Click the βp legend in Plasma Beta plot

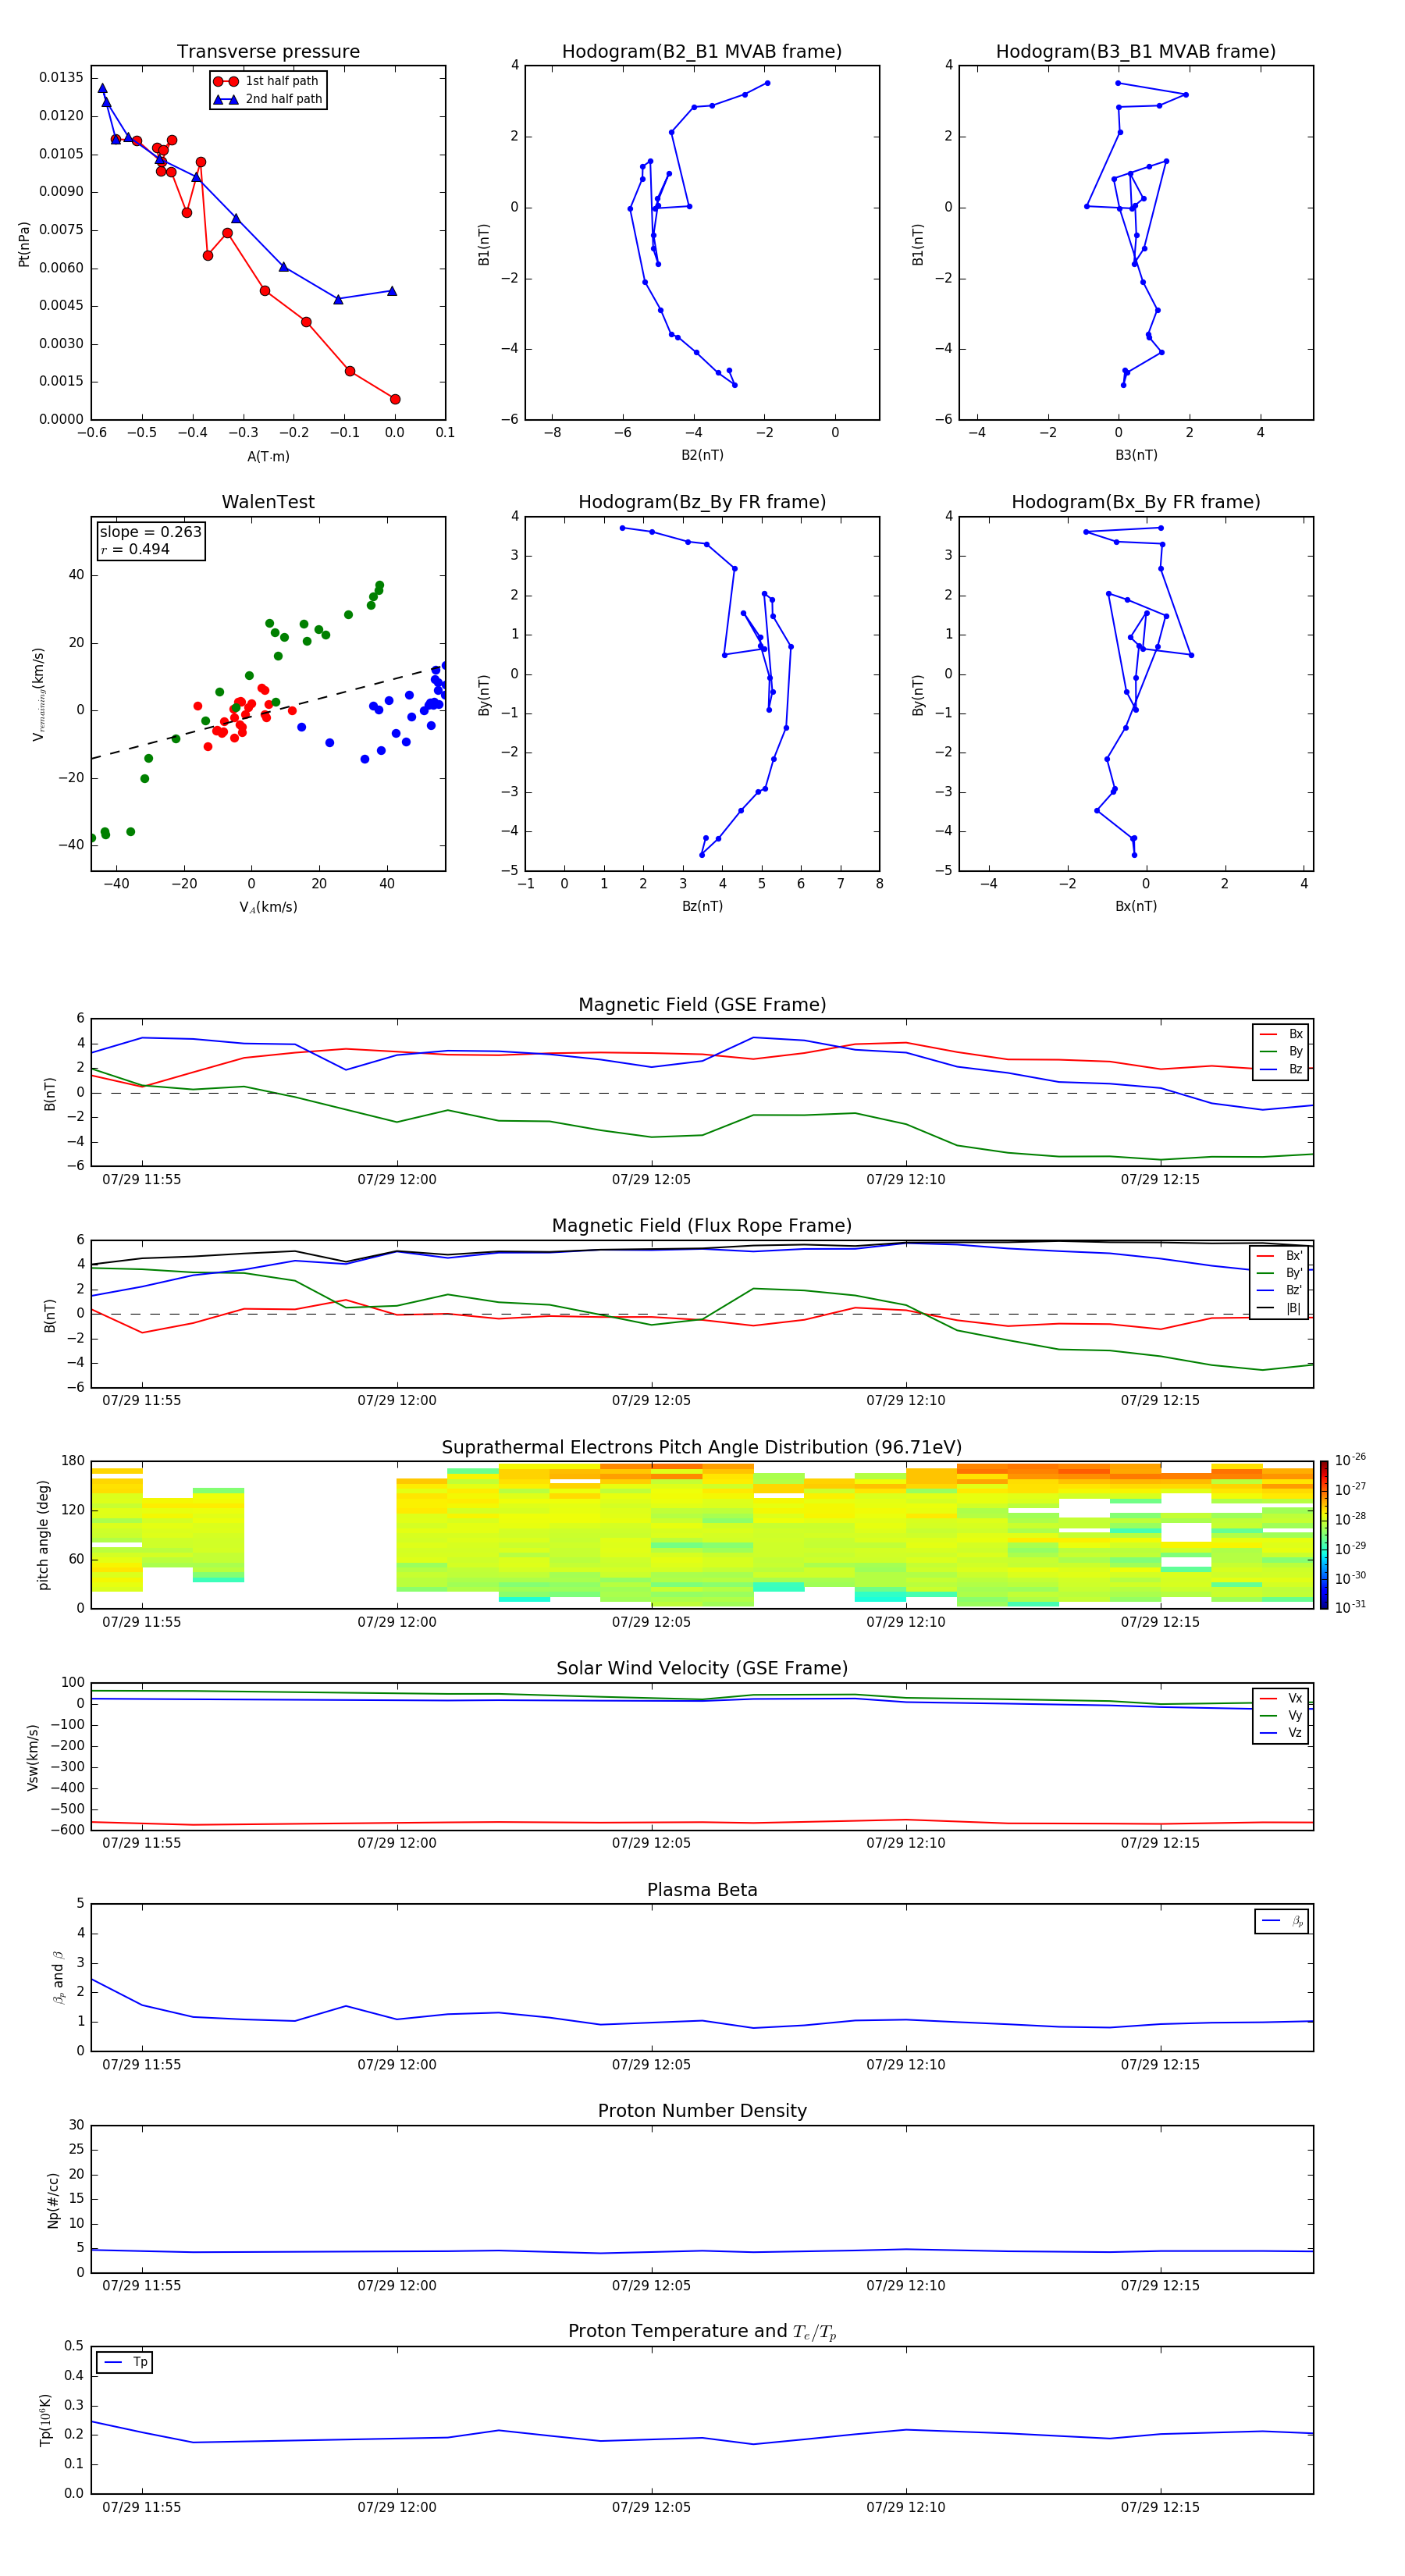pos(1282,1921)
